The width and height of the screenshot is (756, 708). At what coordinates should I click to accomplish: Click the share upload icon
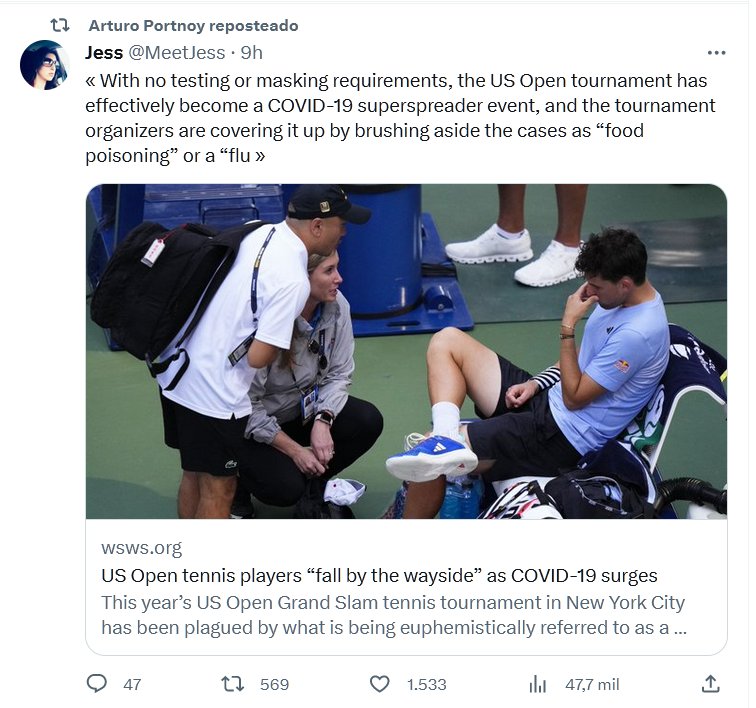coord(710,684)
